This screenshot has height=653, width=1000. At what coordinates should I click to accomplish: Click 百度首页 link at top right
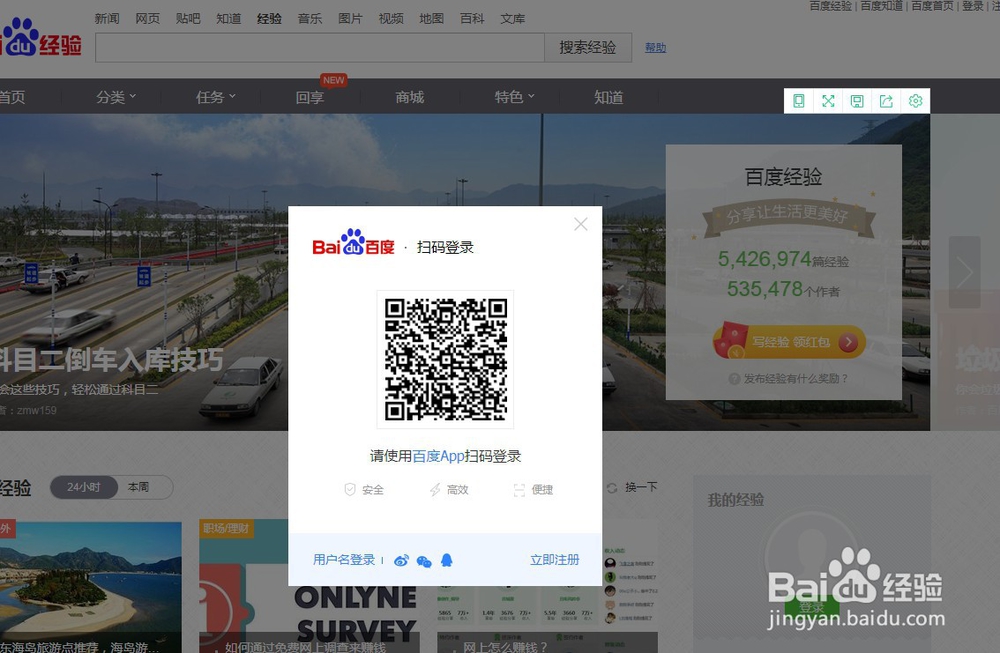coord(932,6)
